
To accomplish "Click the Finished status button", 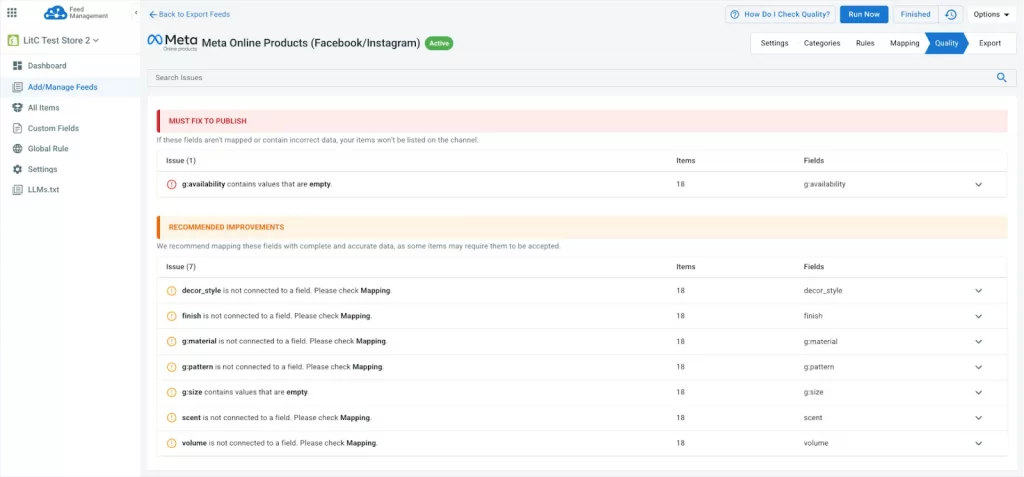I will (x=915, y=14).
